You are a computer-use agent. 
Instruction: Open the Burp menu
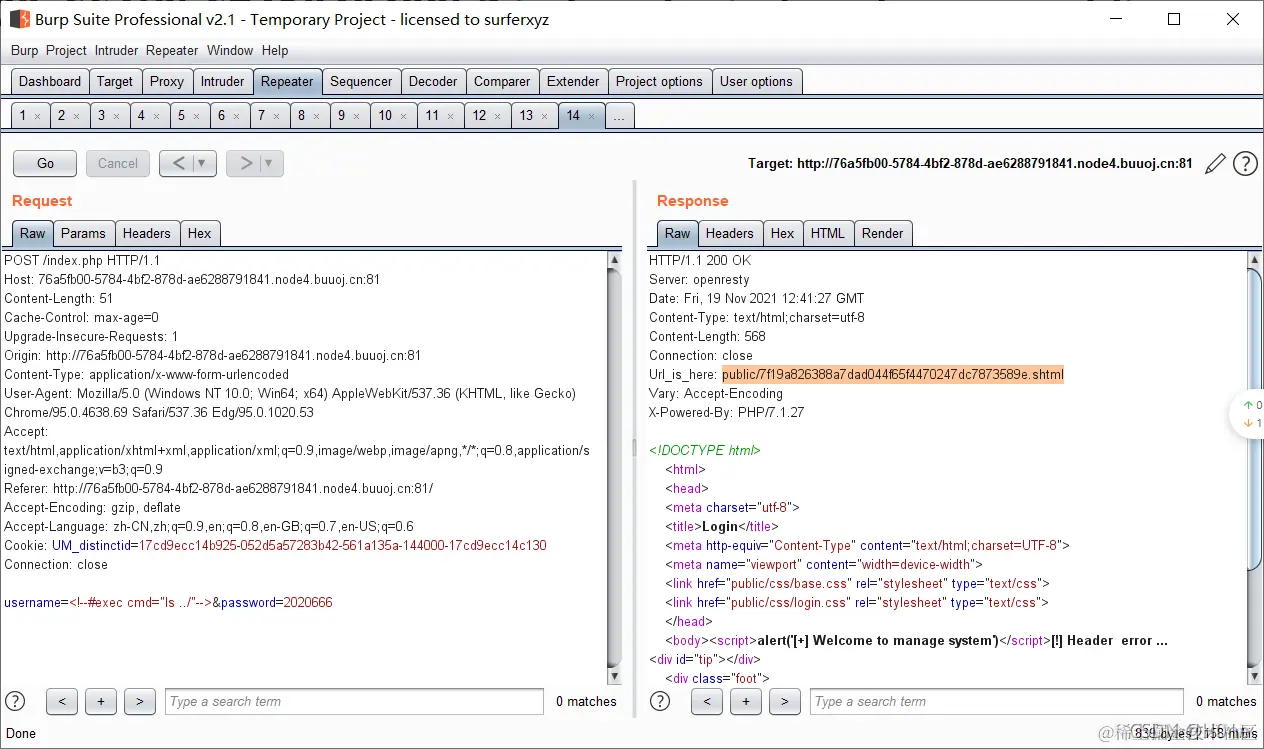25,50
